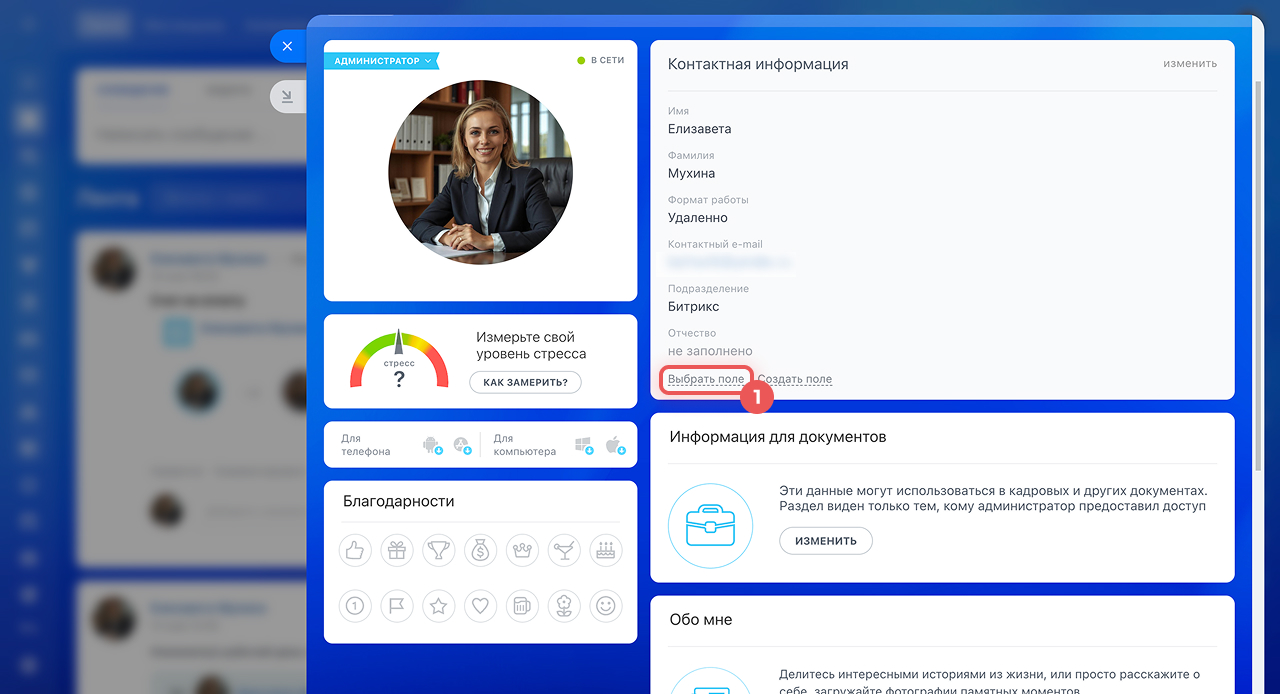1280x694 pixels.
Task: Click изменить link in Контактная информация
Action: 1190,63
